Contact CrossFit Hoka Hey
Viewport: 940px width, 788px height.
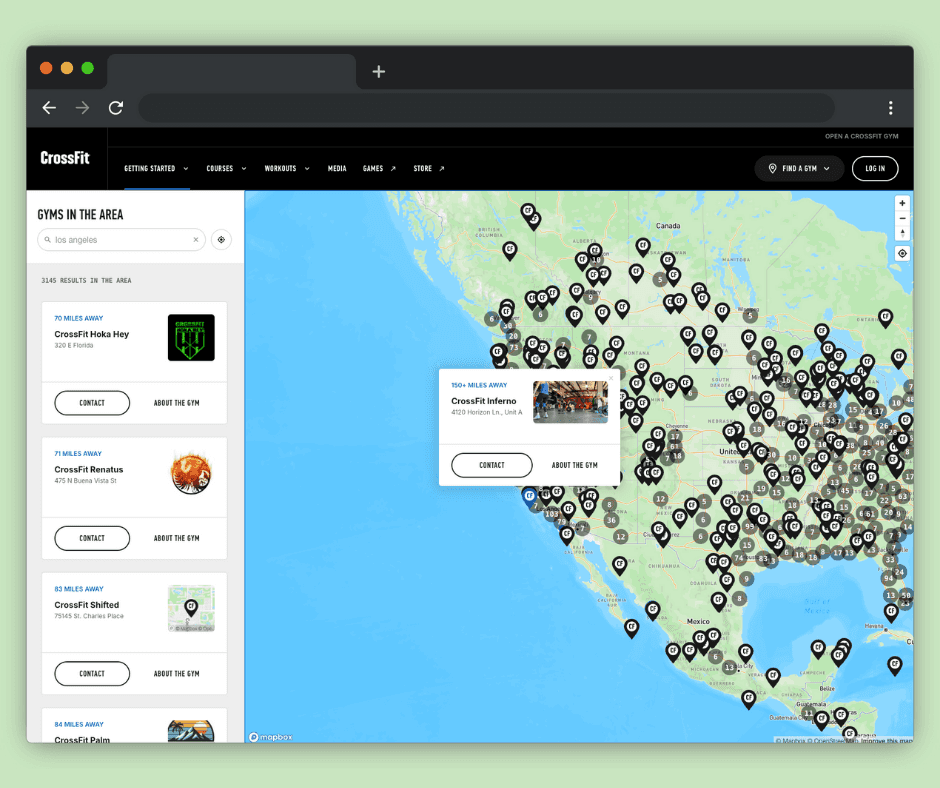coord(92,403)
